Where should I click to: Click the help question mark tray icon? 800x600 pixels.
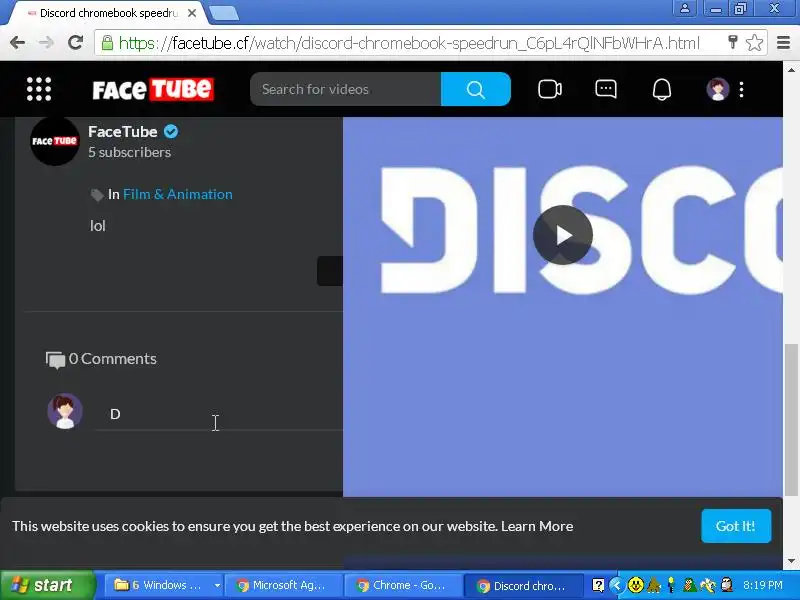coord(598,585)
